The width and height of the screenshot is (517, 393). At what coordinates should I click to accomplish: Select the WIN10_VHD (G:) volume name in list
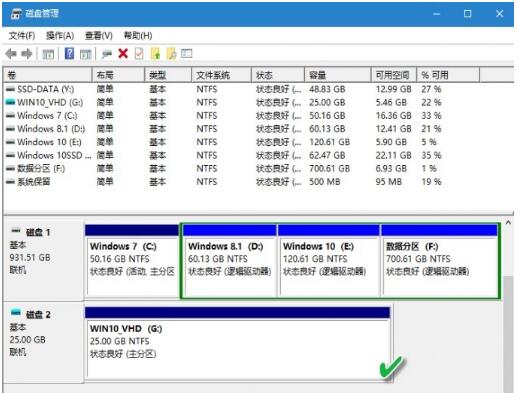click(x=50, y=102)
